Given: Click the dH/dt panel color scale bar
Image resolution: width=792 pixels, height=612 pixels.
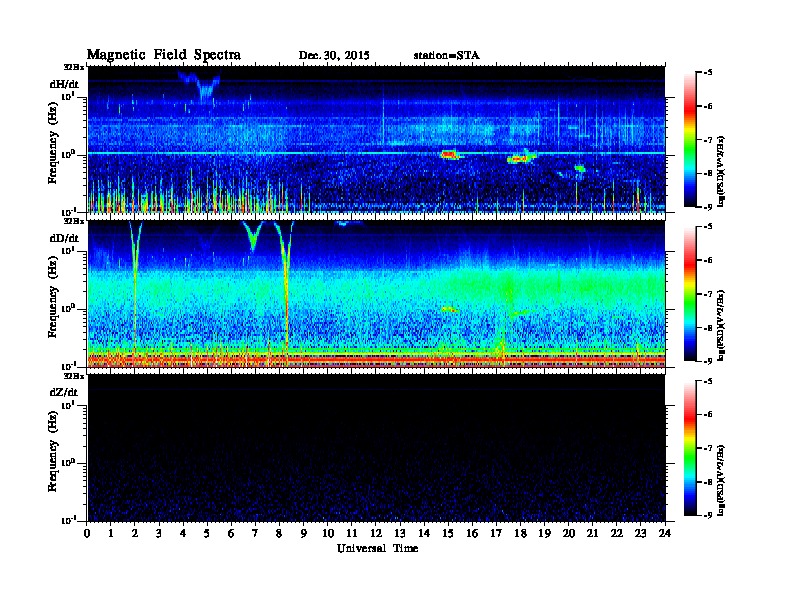Looking at the screenshot, I should 689,139.
